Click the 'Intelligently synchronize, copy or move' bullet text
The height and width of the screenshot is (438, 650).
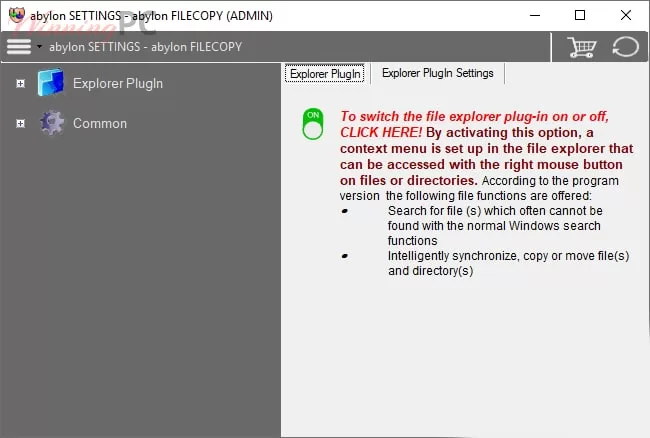coord(508,263)
